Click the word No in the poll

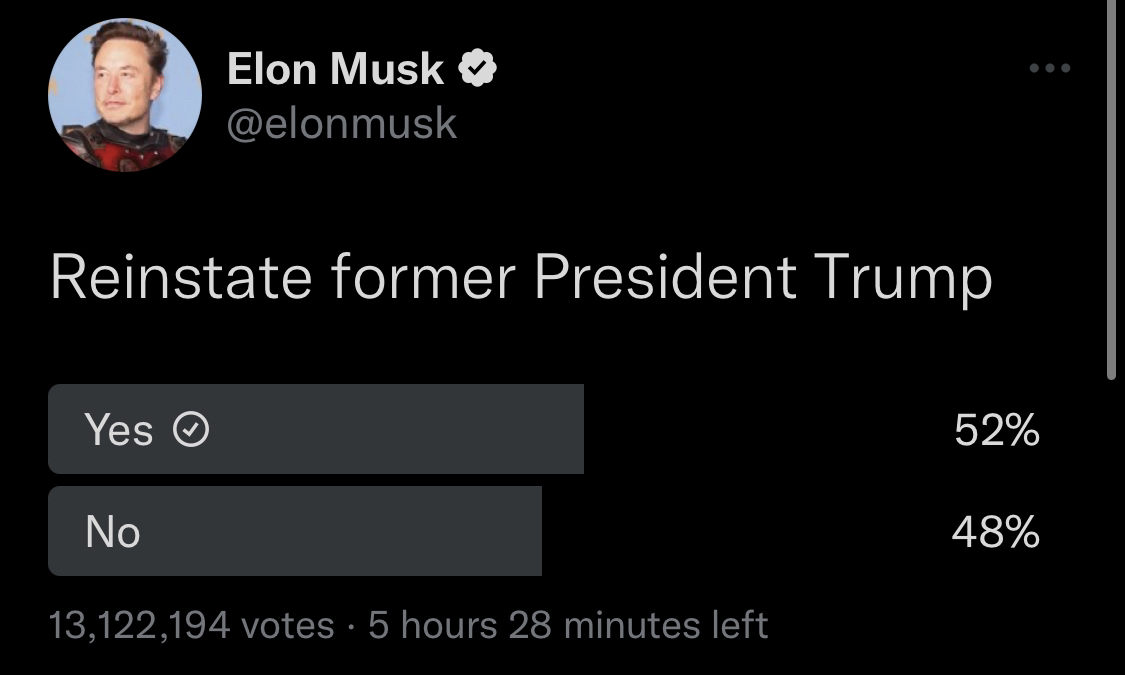113,532
